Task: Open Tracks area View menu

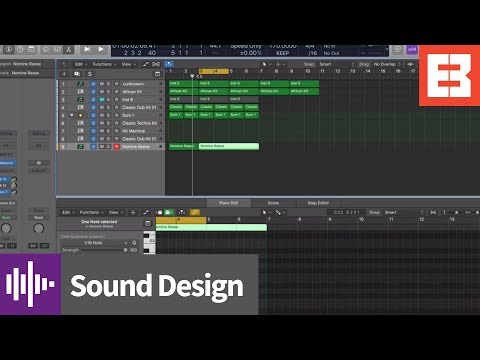Action: [128, 64]
